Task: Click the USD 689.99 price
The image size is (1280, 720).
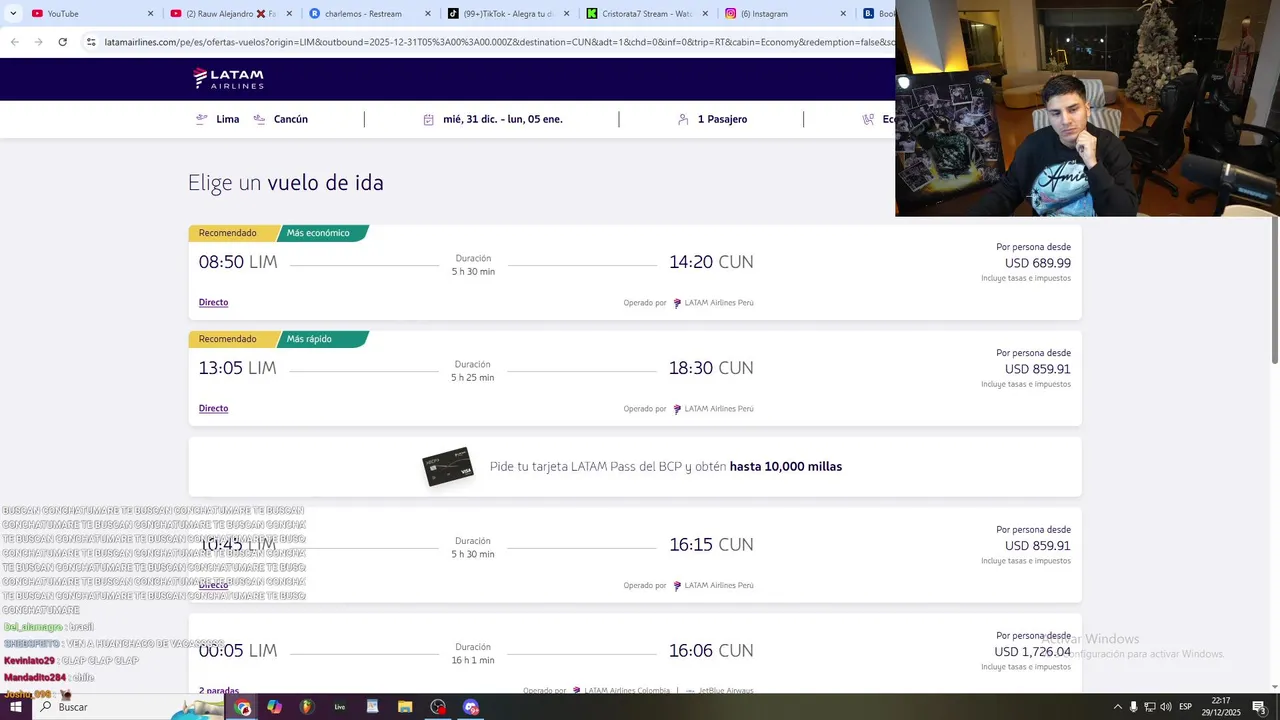Action: pyautogui.click(x=1038, y=263)
